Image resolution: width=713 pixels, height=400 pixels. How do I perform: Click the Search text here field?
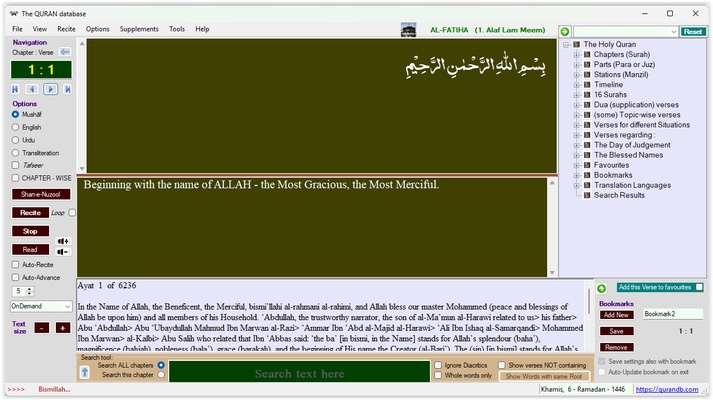coord(300,371)
